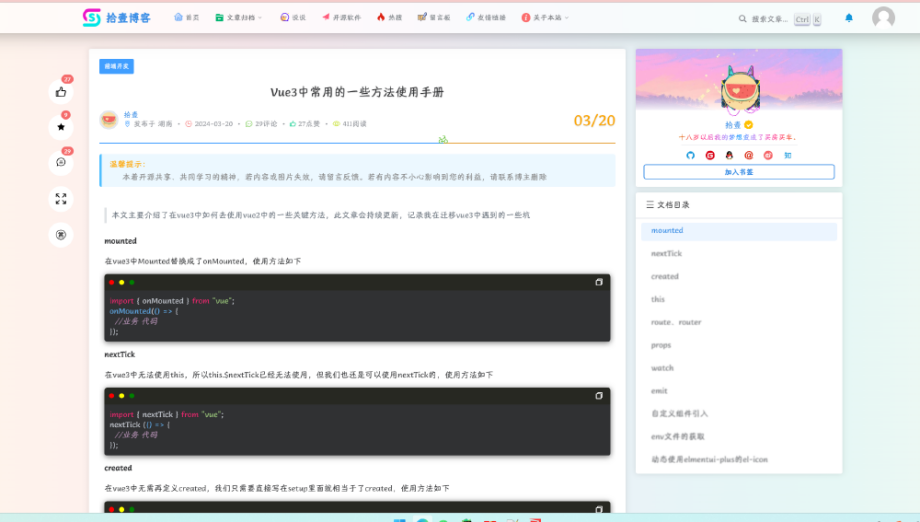Screen dimensions: 920x522
Task: Open the Weibo profile icon
Action: tap(768, 155)
